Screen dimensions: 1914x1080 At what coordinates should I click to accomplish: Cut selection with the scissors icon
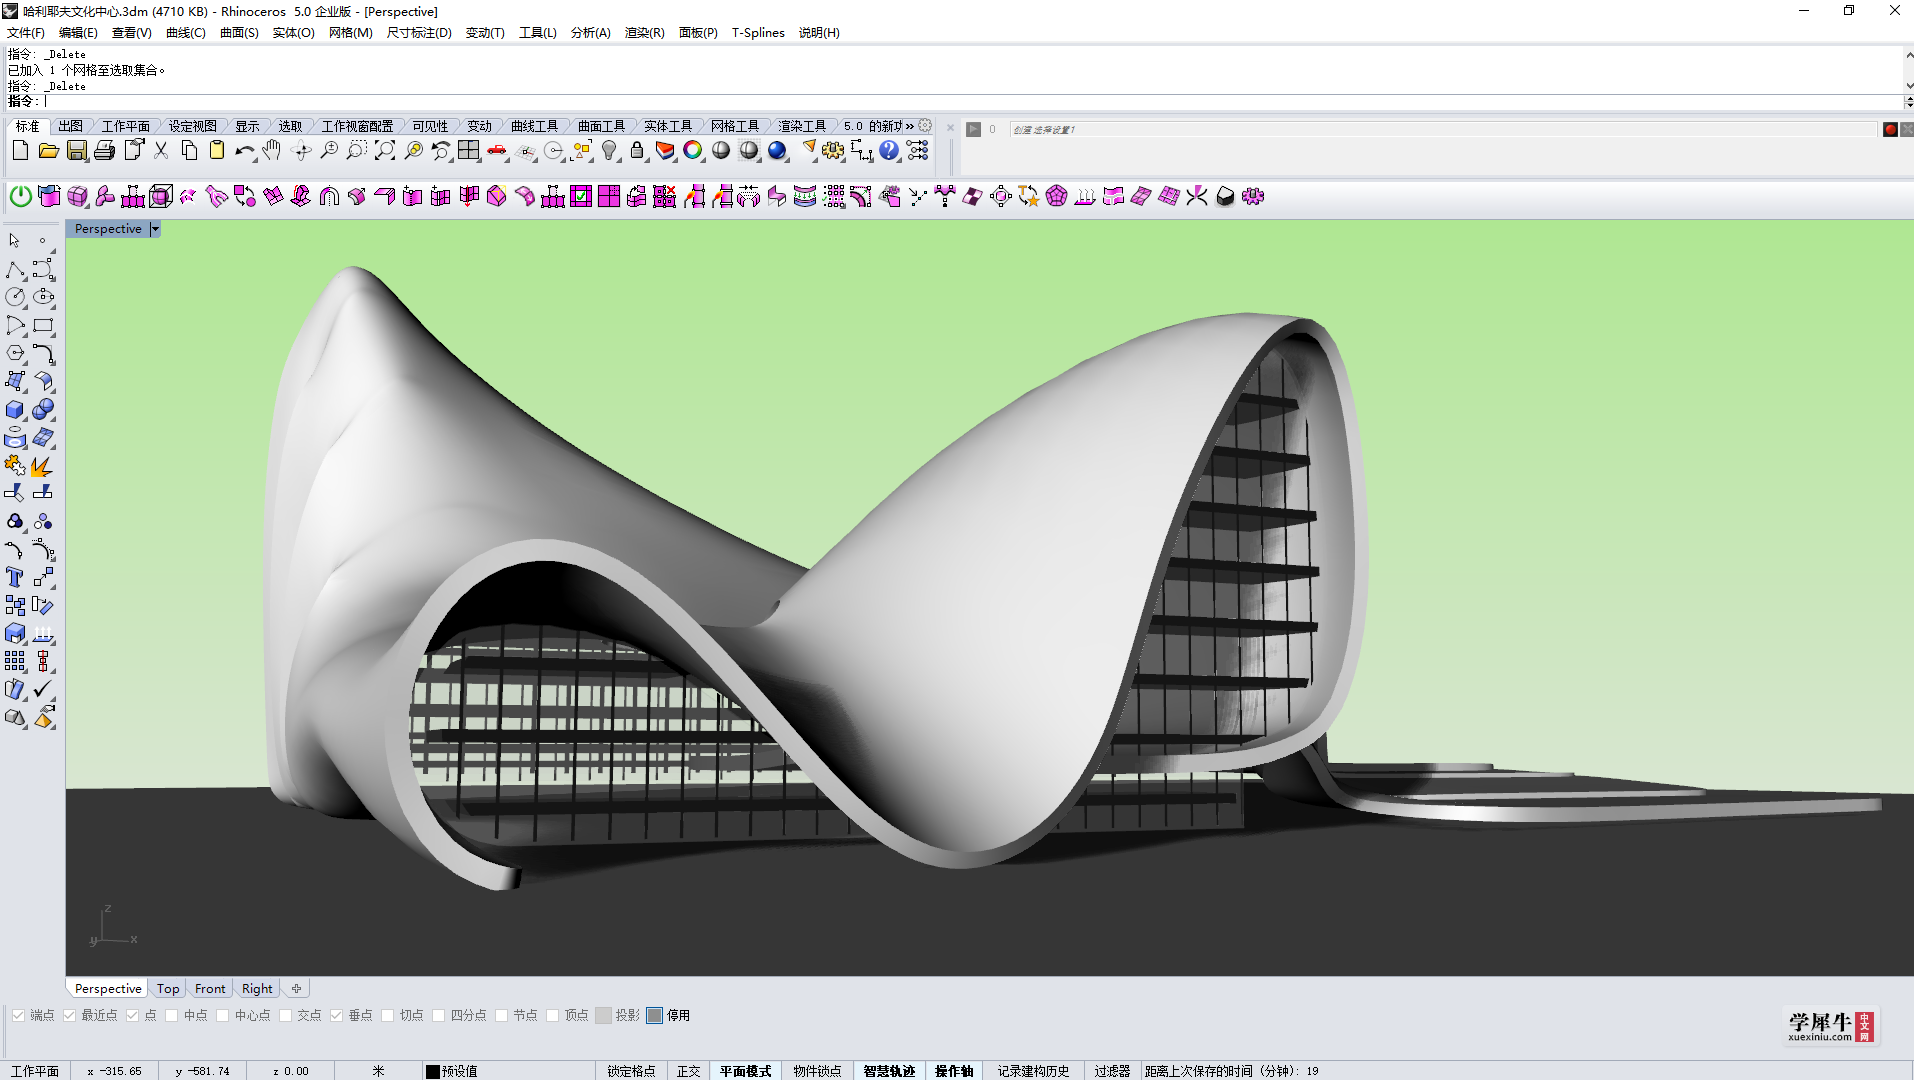tap(160, 151)
